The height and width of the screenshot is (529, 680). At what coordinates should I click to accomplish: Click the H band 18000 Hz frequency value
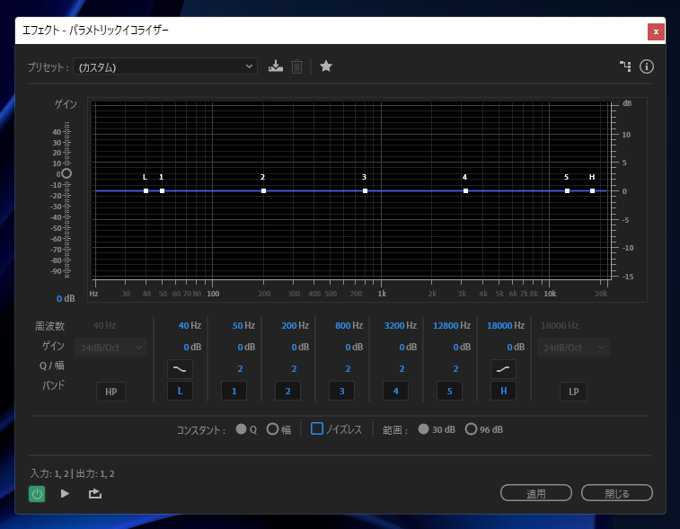pyautogui.click(x=506, y=326)
